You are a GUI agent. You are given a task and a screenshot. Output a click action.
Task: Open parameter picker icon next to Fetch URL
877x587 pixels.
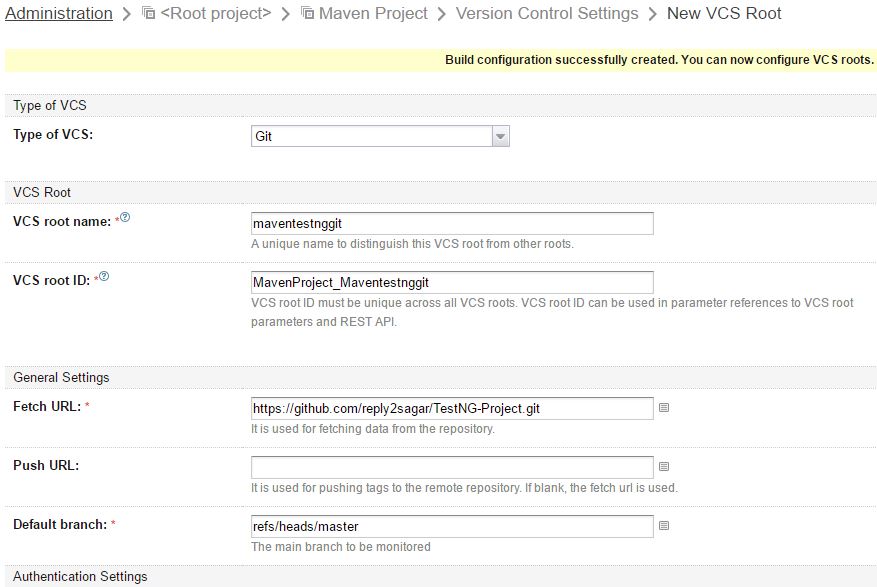pos(664,408)
